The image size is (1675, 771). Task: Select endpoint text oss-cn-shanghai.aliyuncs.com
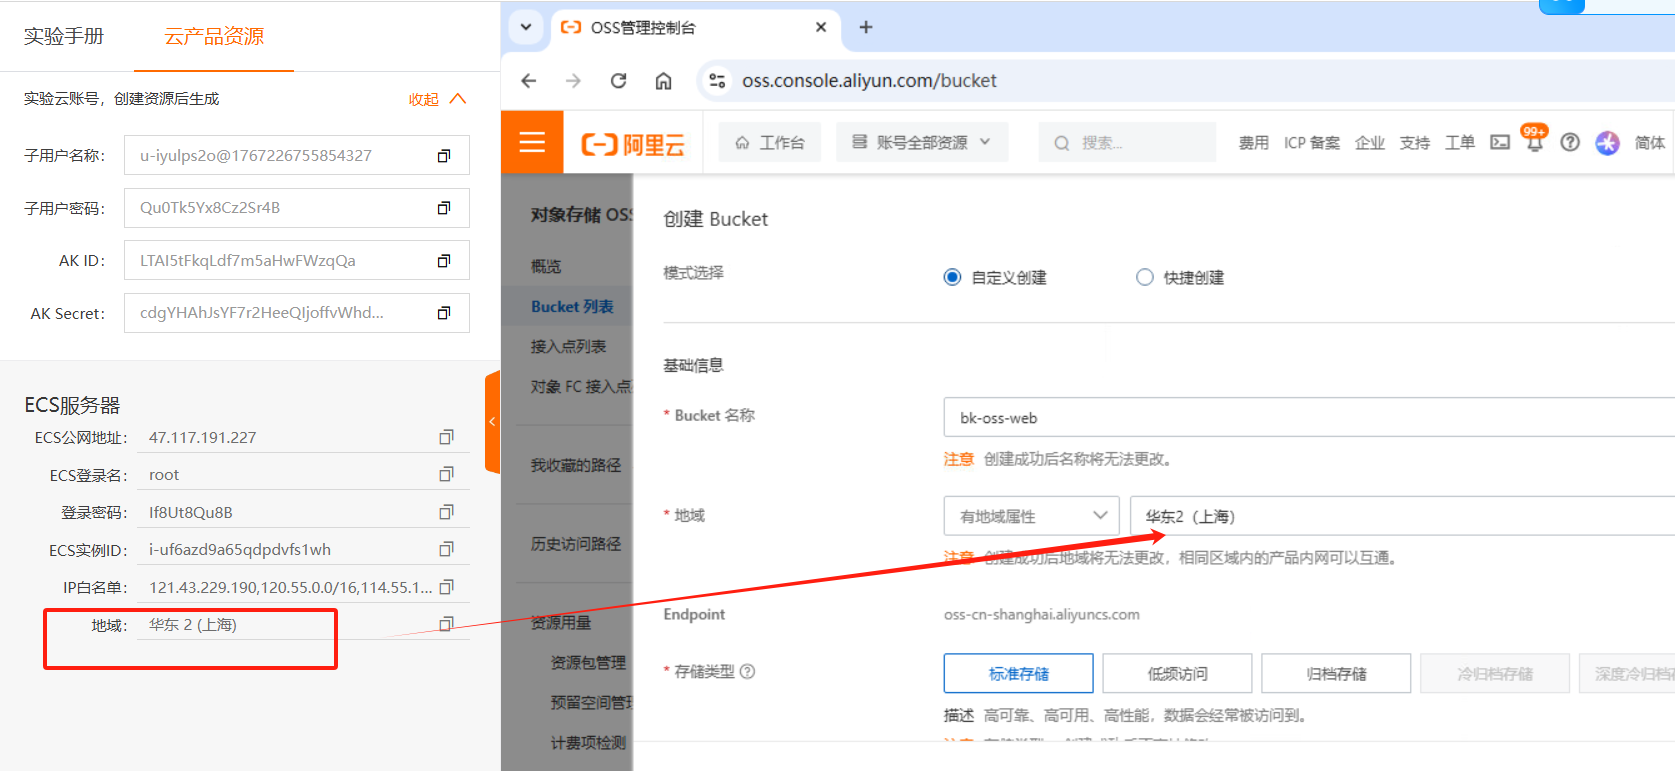click(1042, 614)
